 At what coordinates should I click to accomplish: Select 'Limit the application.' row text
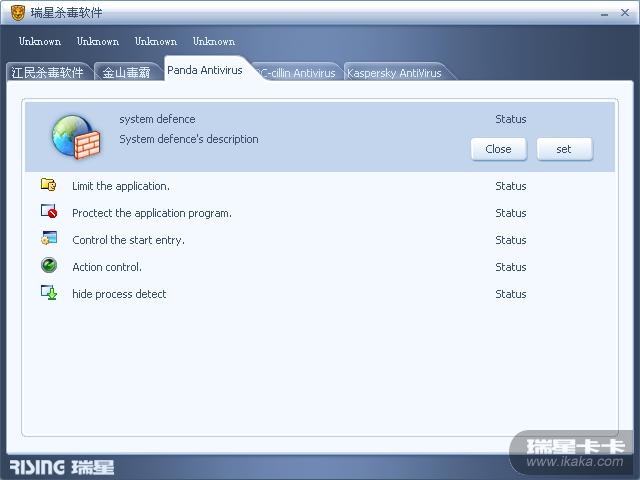(121, 186)
